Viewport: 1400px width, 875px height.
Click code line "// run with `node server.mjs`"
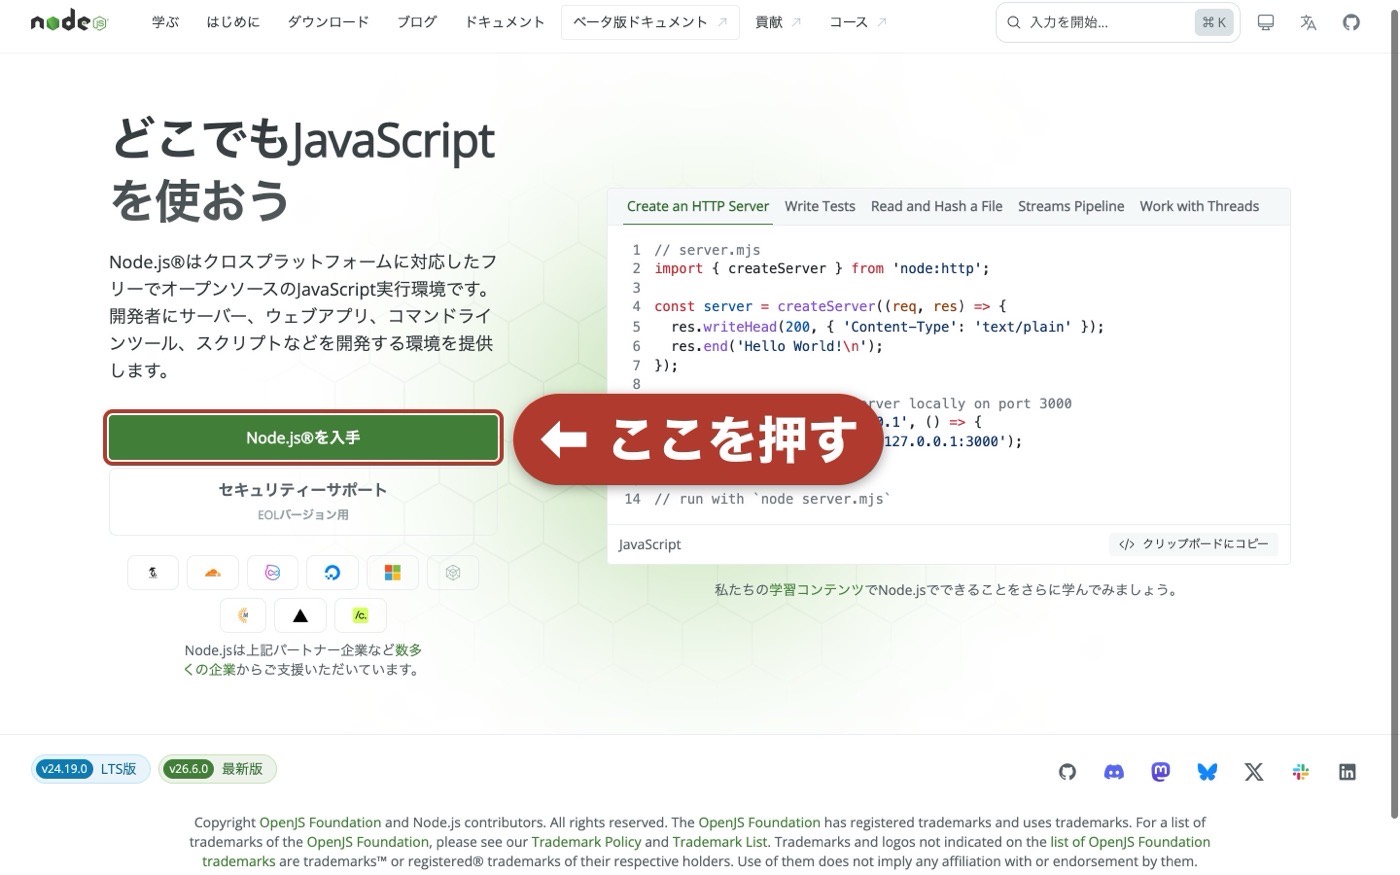click(x=772, y=499)
